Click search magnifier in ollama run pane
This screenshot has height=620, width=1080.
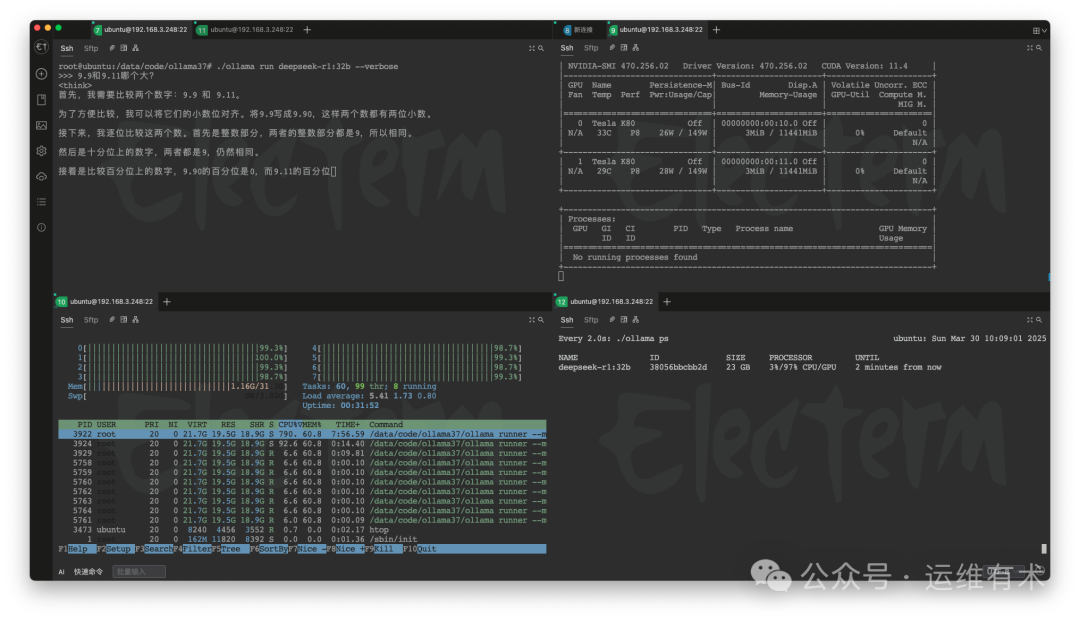click(541, 48)
